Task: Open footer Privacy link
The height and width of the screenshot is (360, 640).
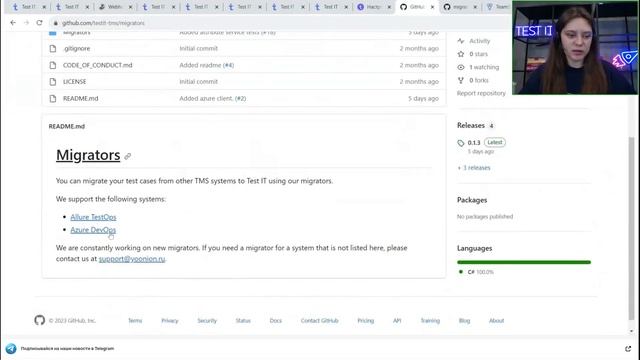Action: [170, 321]
